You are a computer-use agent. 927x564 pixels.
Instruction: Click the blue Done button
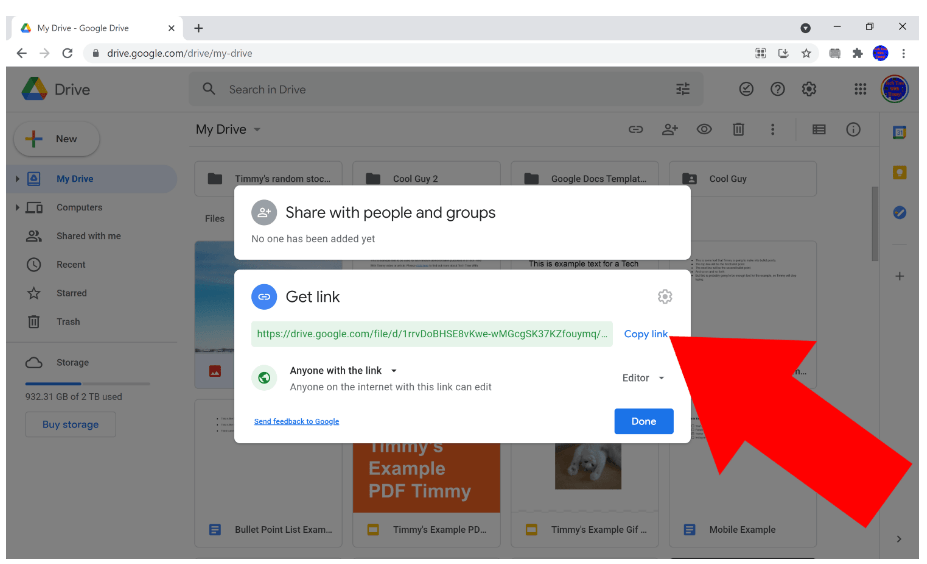pos(644,422)
